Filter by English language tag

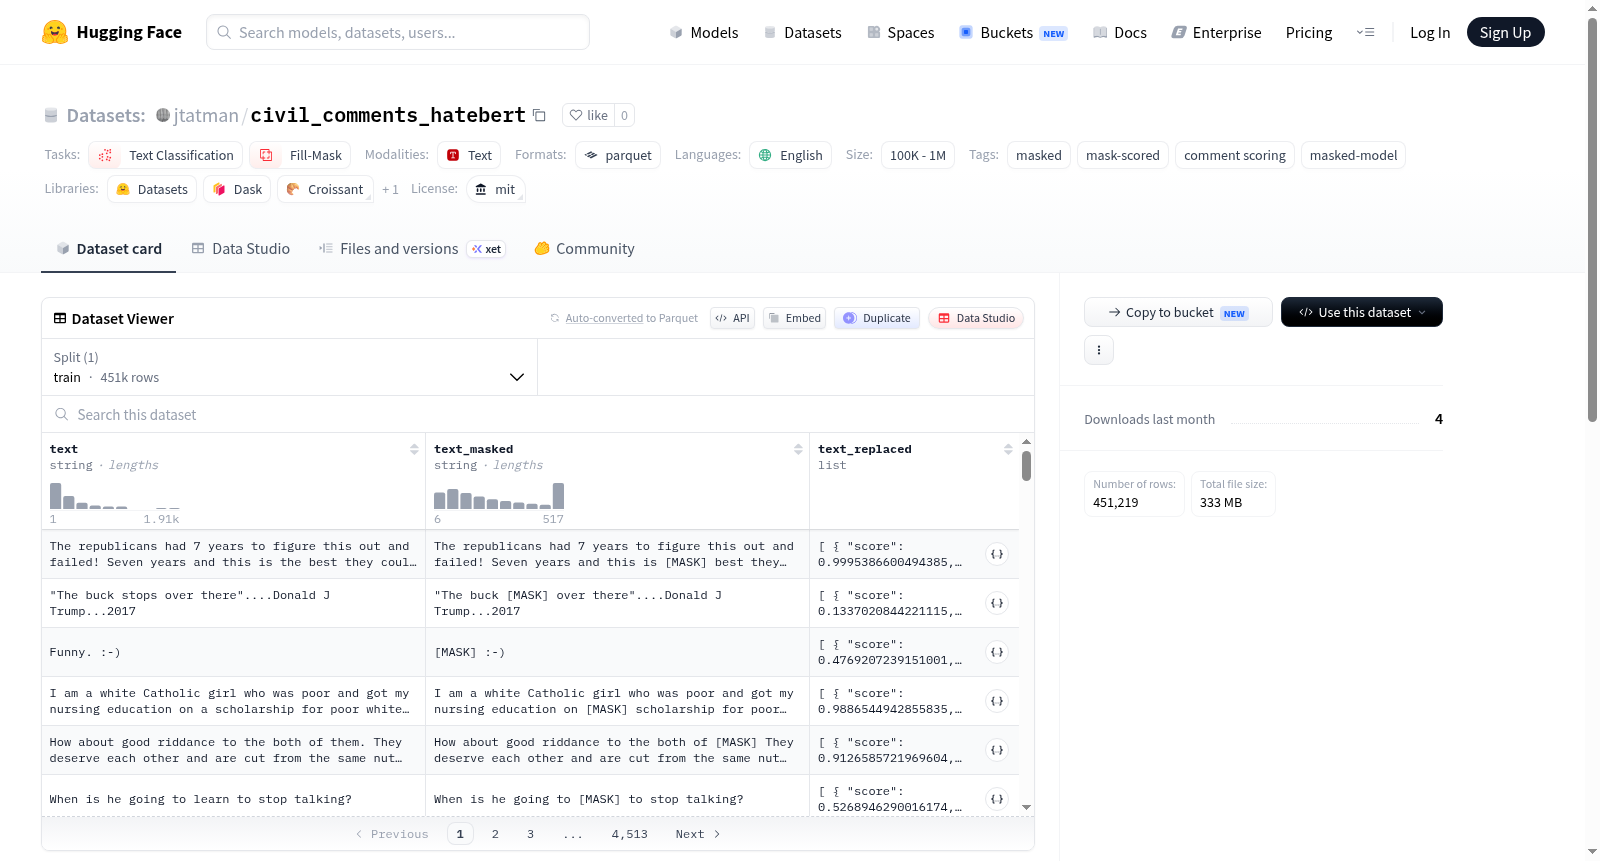pyautogui.click(x=790, y=155)
